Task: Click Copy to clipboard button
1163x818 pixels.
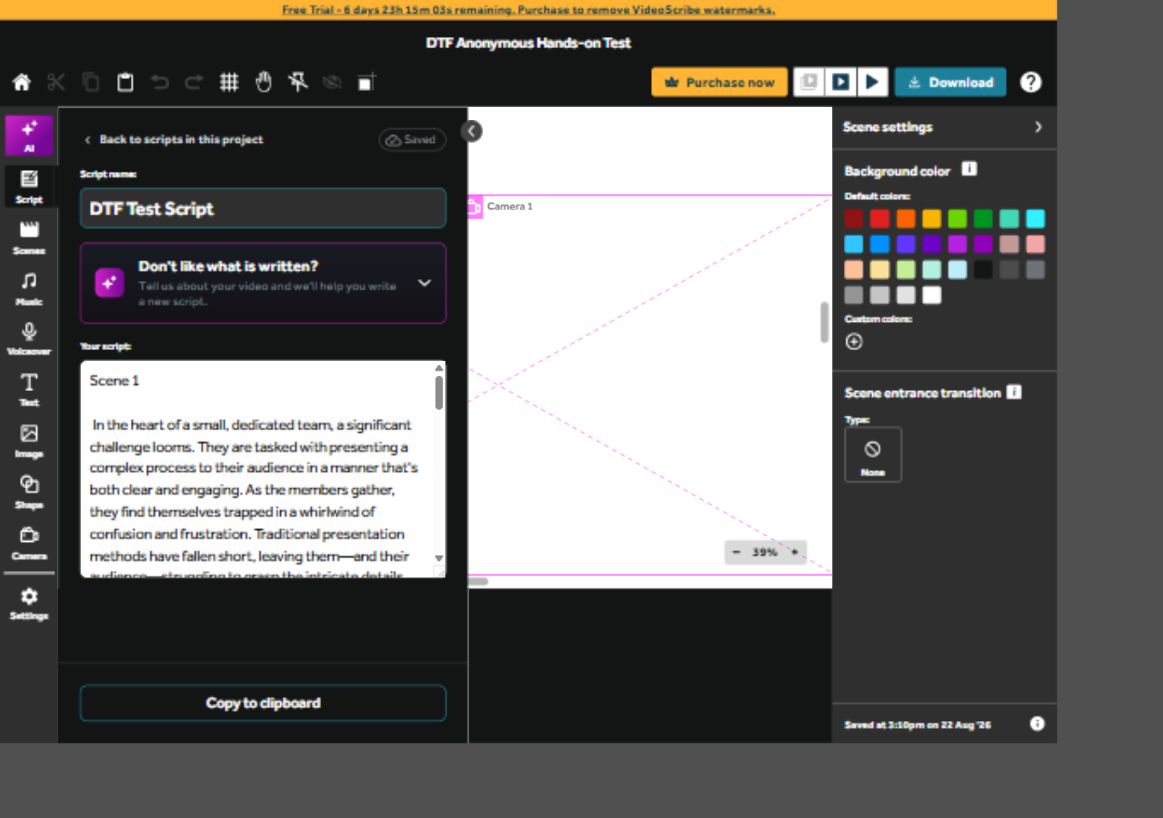Action: pos(263,703)
